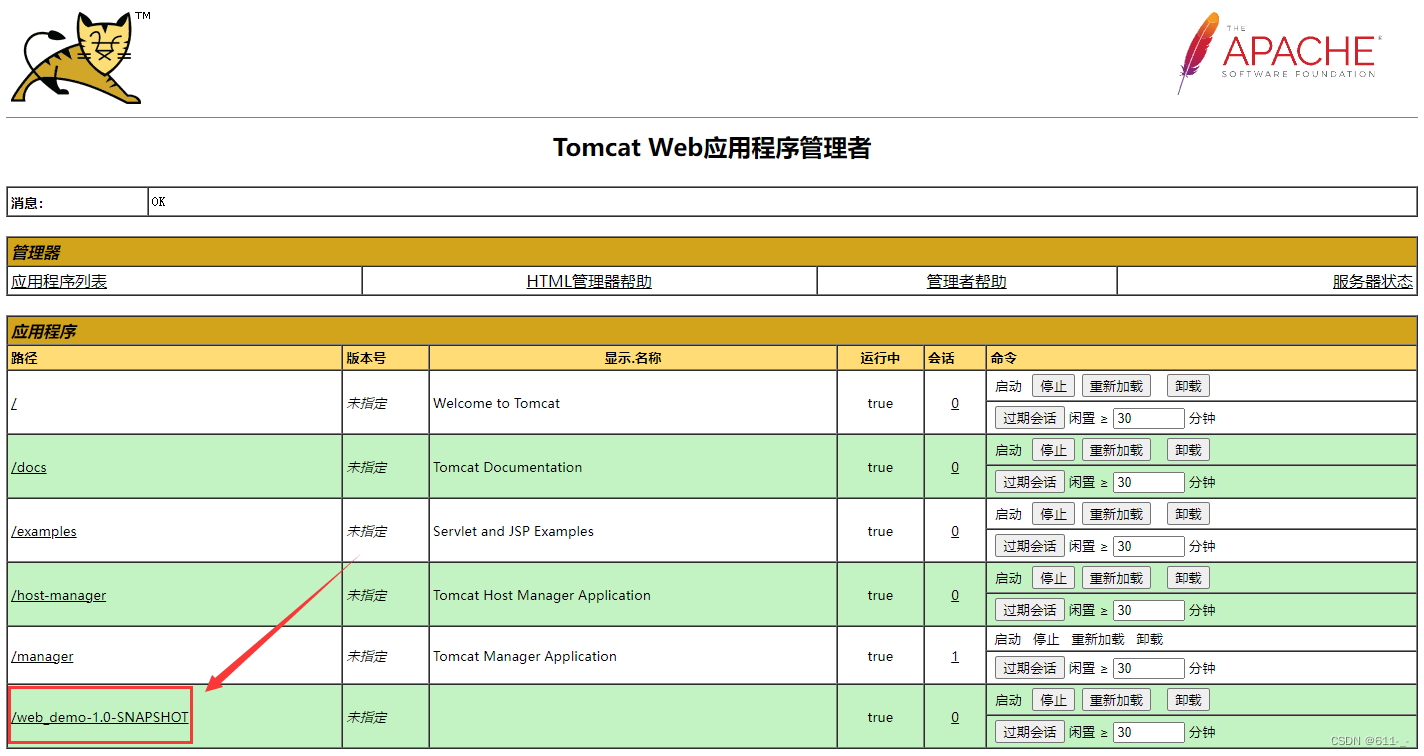Open the /host-manager application link

click(59, 596)
